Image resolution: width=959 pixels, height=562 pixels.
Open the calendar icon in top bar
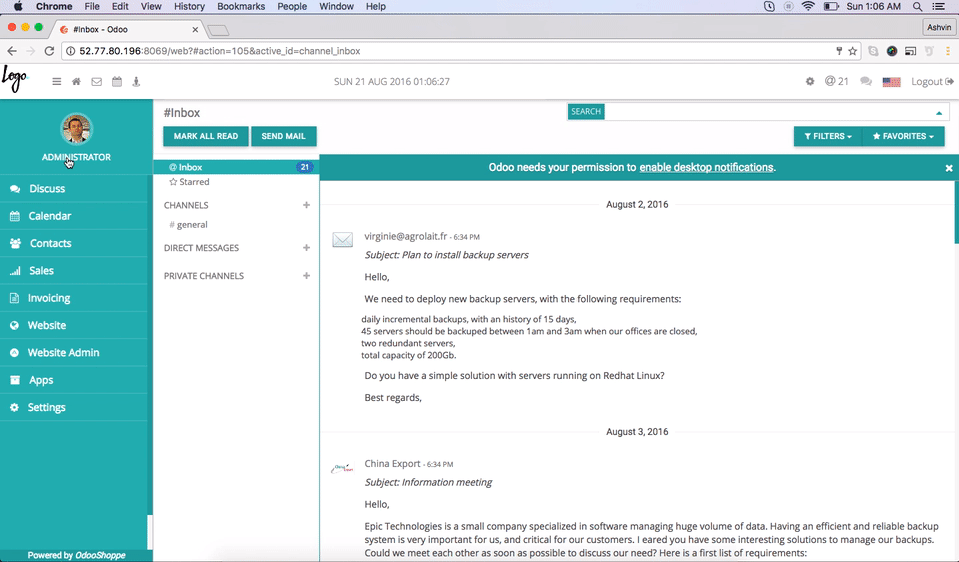[x=117, y=81]
